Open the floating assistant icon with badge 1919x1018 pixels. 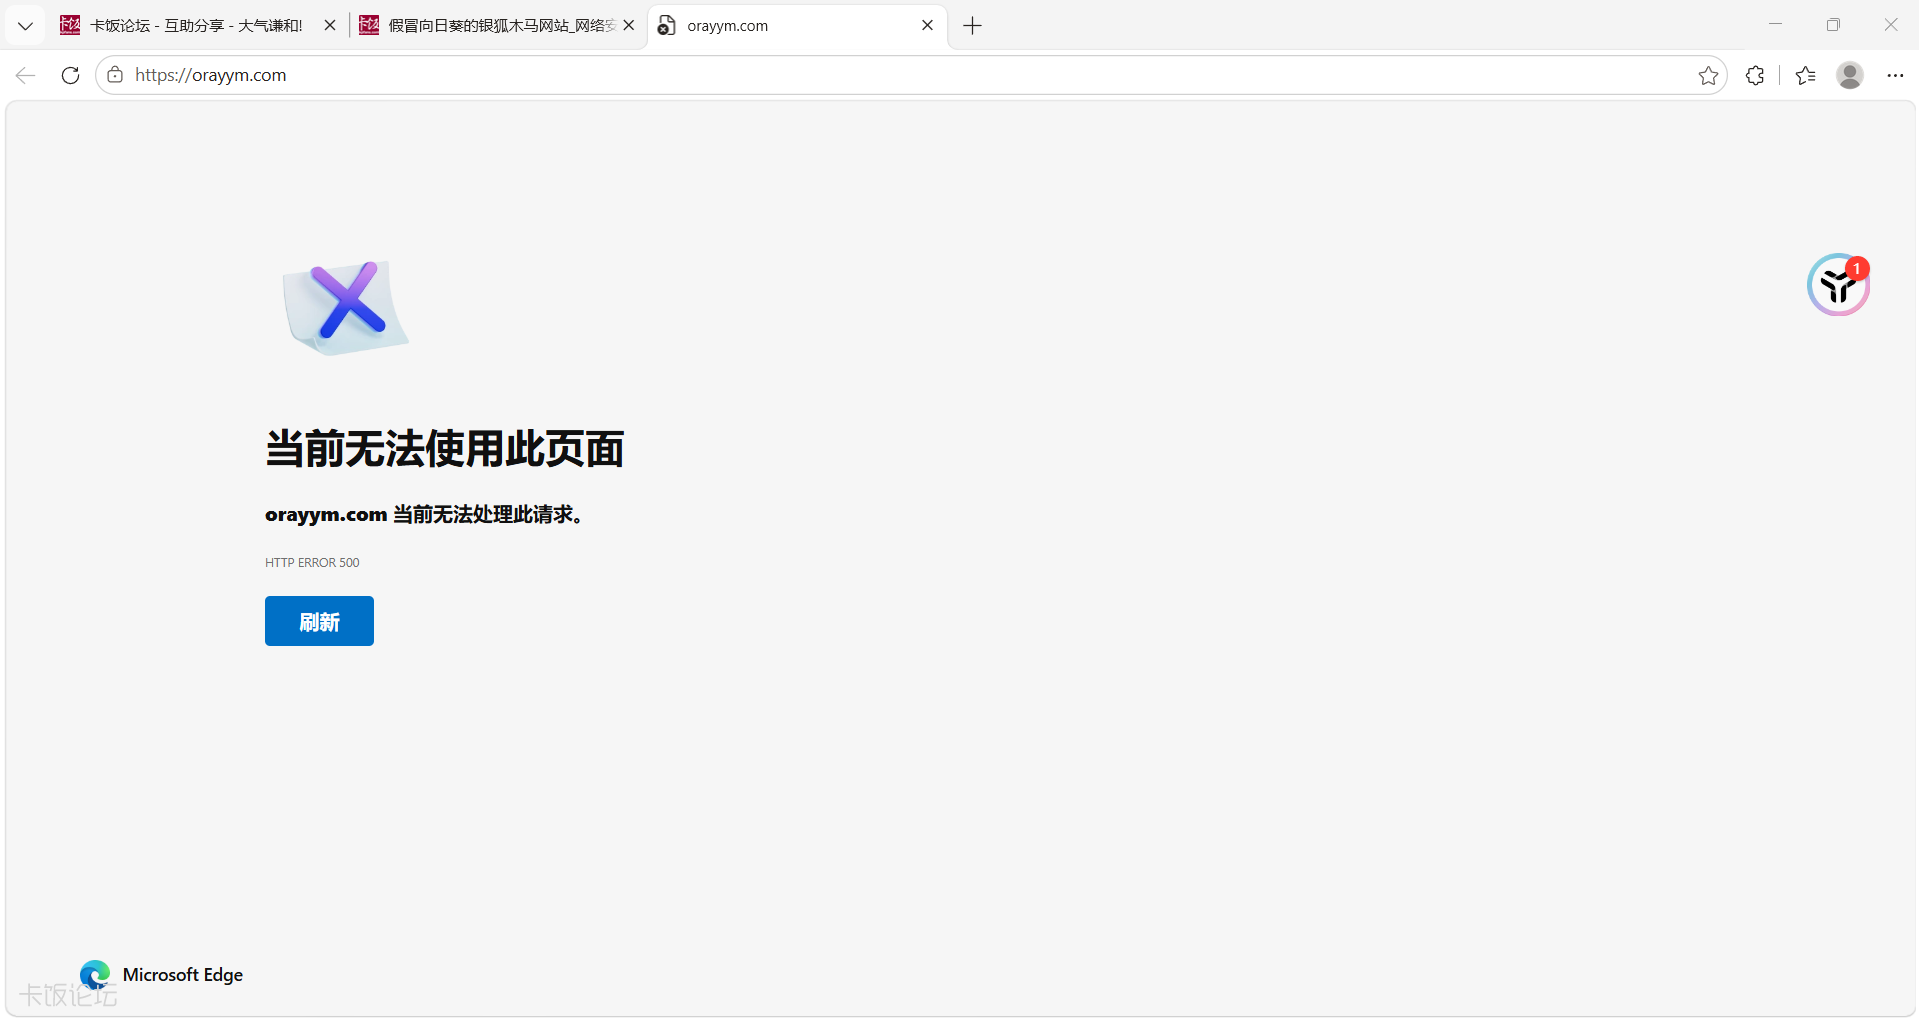[x=1838, y=285]
